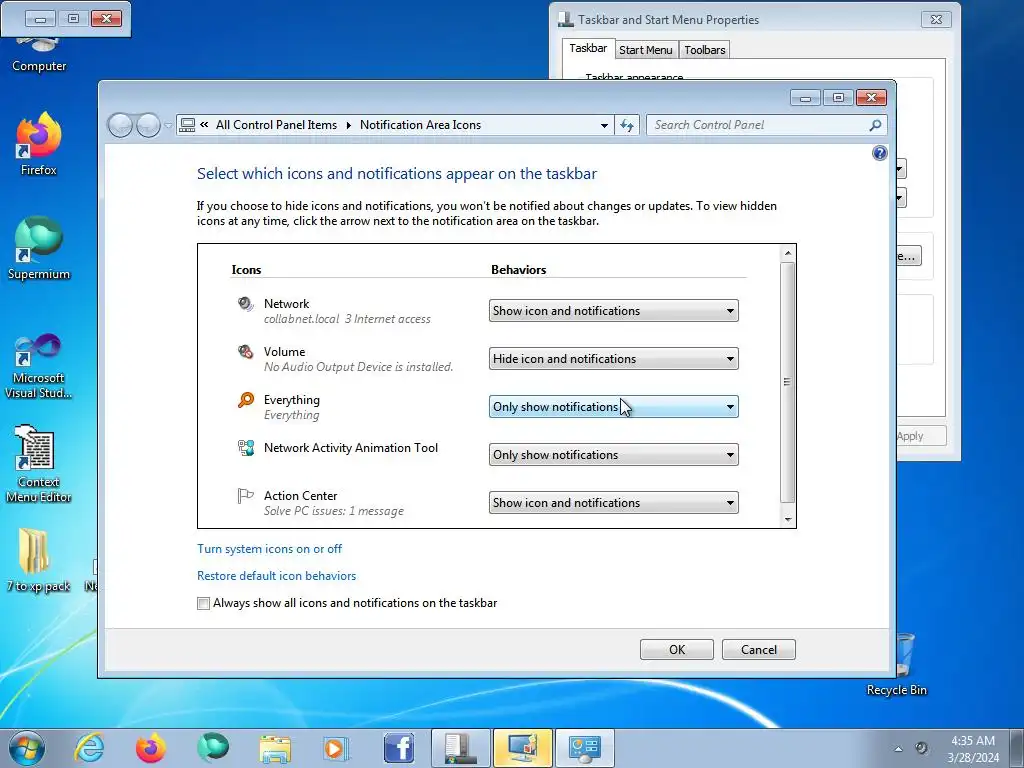Click the Network row label

(x=286, y=304)
